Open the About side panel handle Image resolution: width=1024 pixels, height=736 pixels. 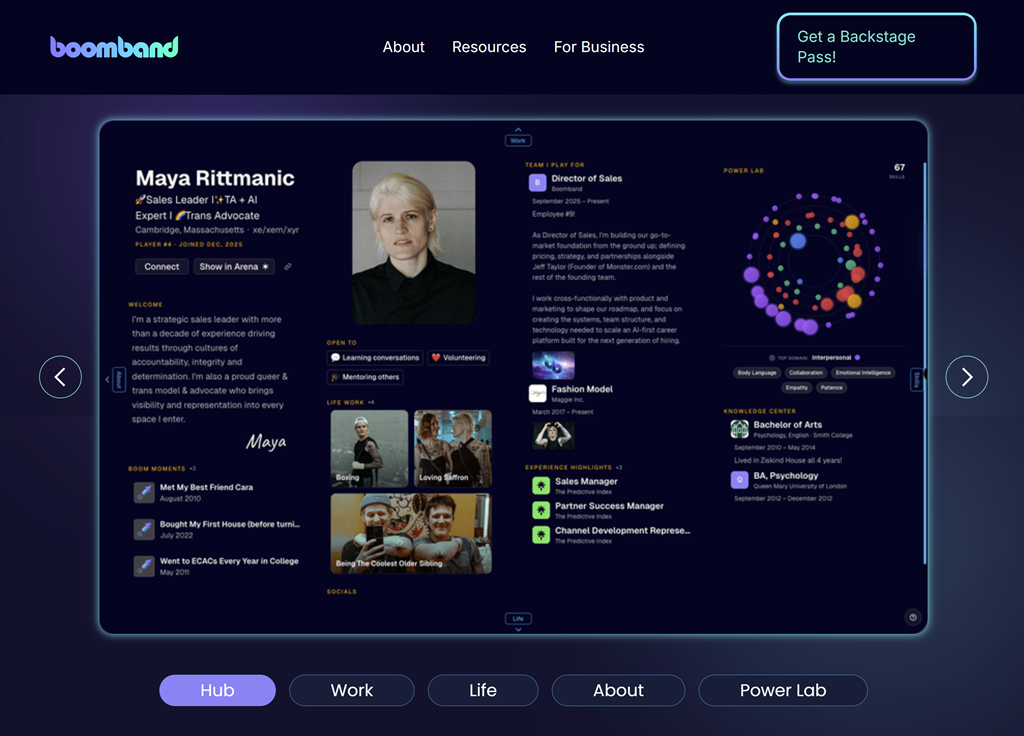118,379
